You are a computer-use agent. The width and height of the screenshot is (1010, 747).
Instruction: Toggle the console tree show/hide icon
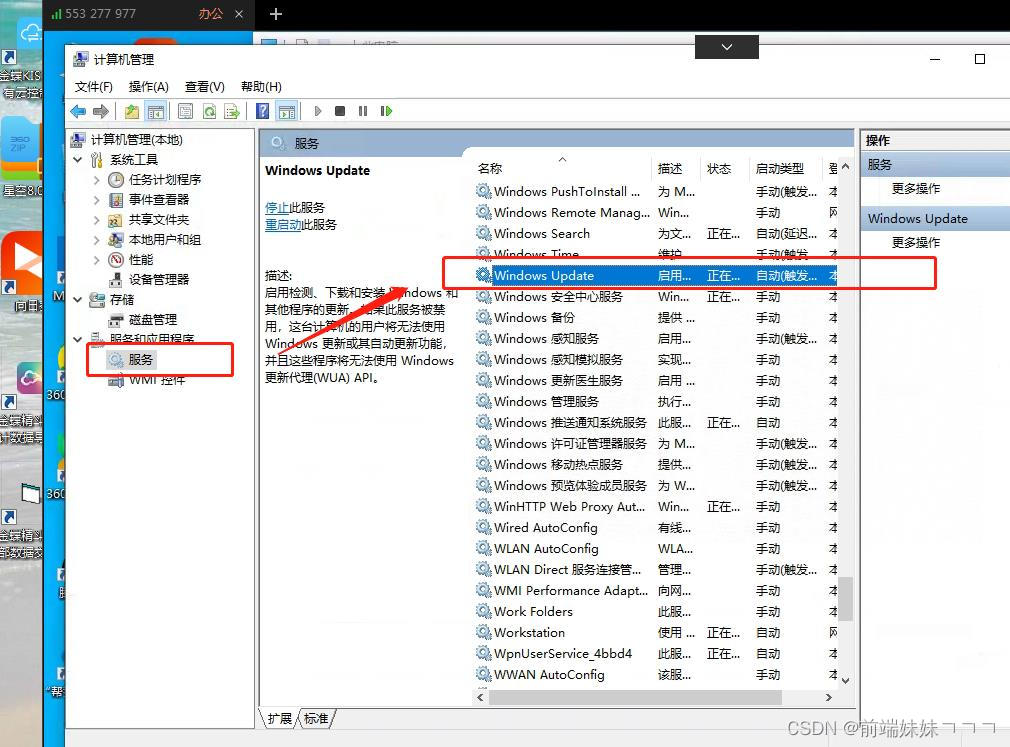(x=156, y=111)
